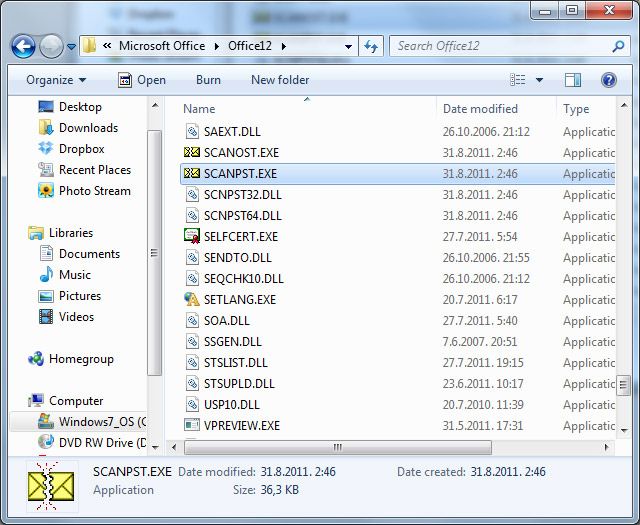Select Homegroup in navigation pane
Viewport: 640px width, 525px height.
(x=71, y=359)
